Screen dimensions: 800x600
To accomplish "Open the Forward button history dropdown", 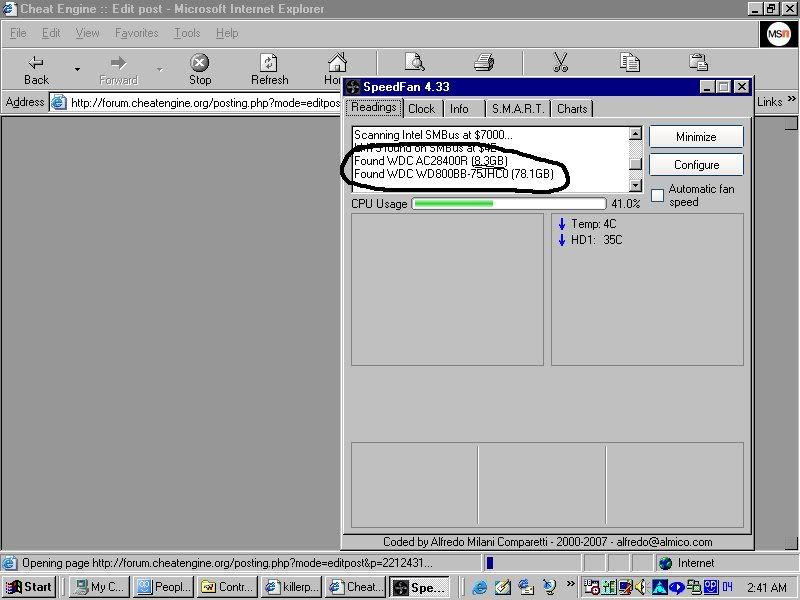I will click(160, 69).
